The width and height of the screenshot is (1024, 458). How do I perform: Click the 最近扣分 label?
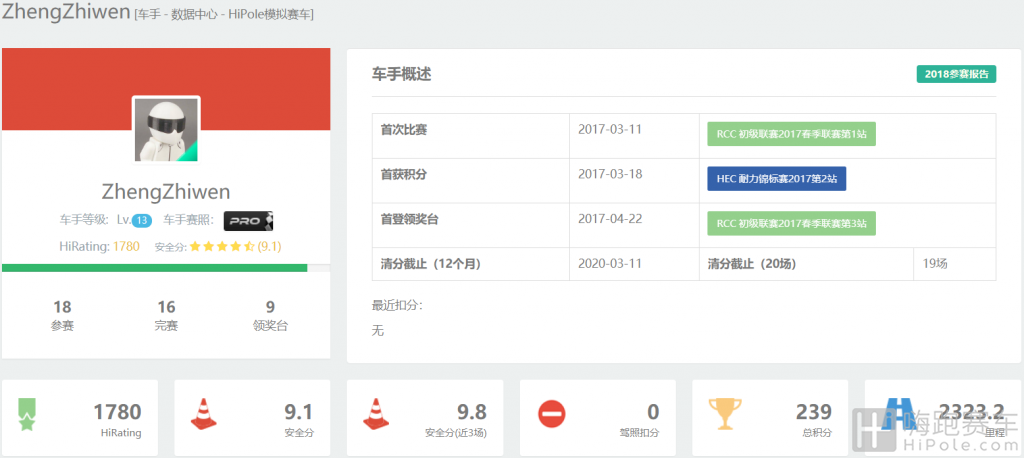(x=397, y=305)
